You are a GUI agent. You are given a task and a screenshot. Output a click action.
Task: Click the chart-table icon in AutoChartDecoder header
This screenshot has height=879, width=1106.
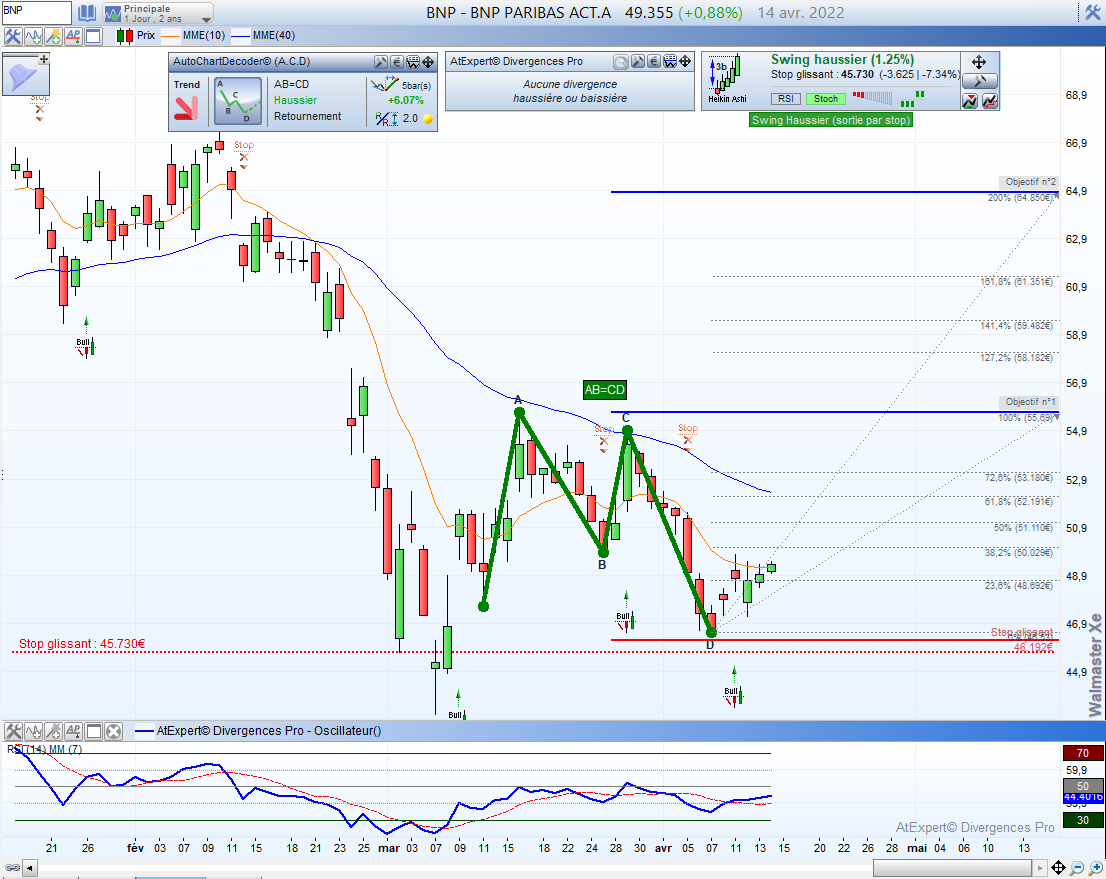coord(413,62)
